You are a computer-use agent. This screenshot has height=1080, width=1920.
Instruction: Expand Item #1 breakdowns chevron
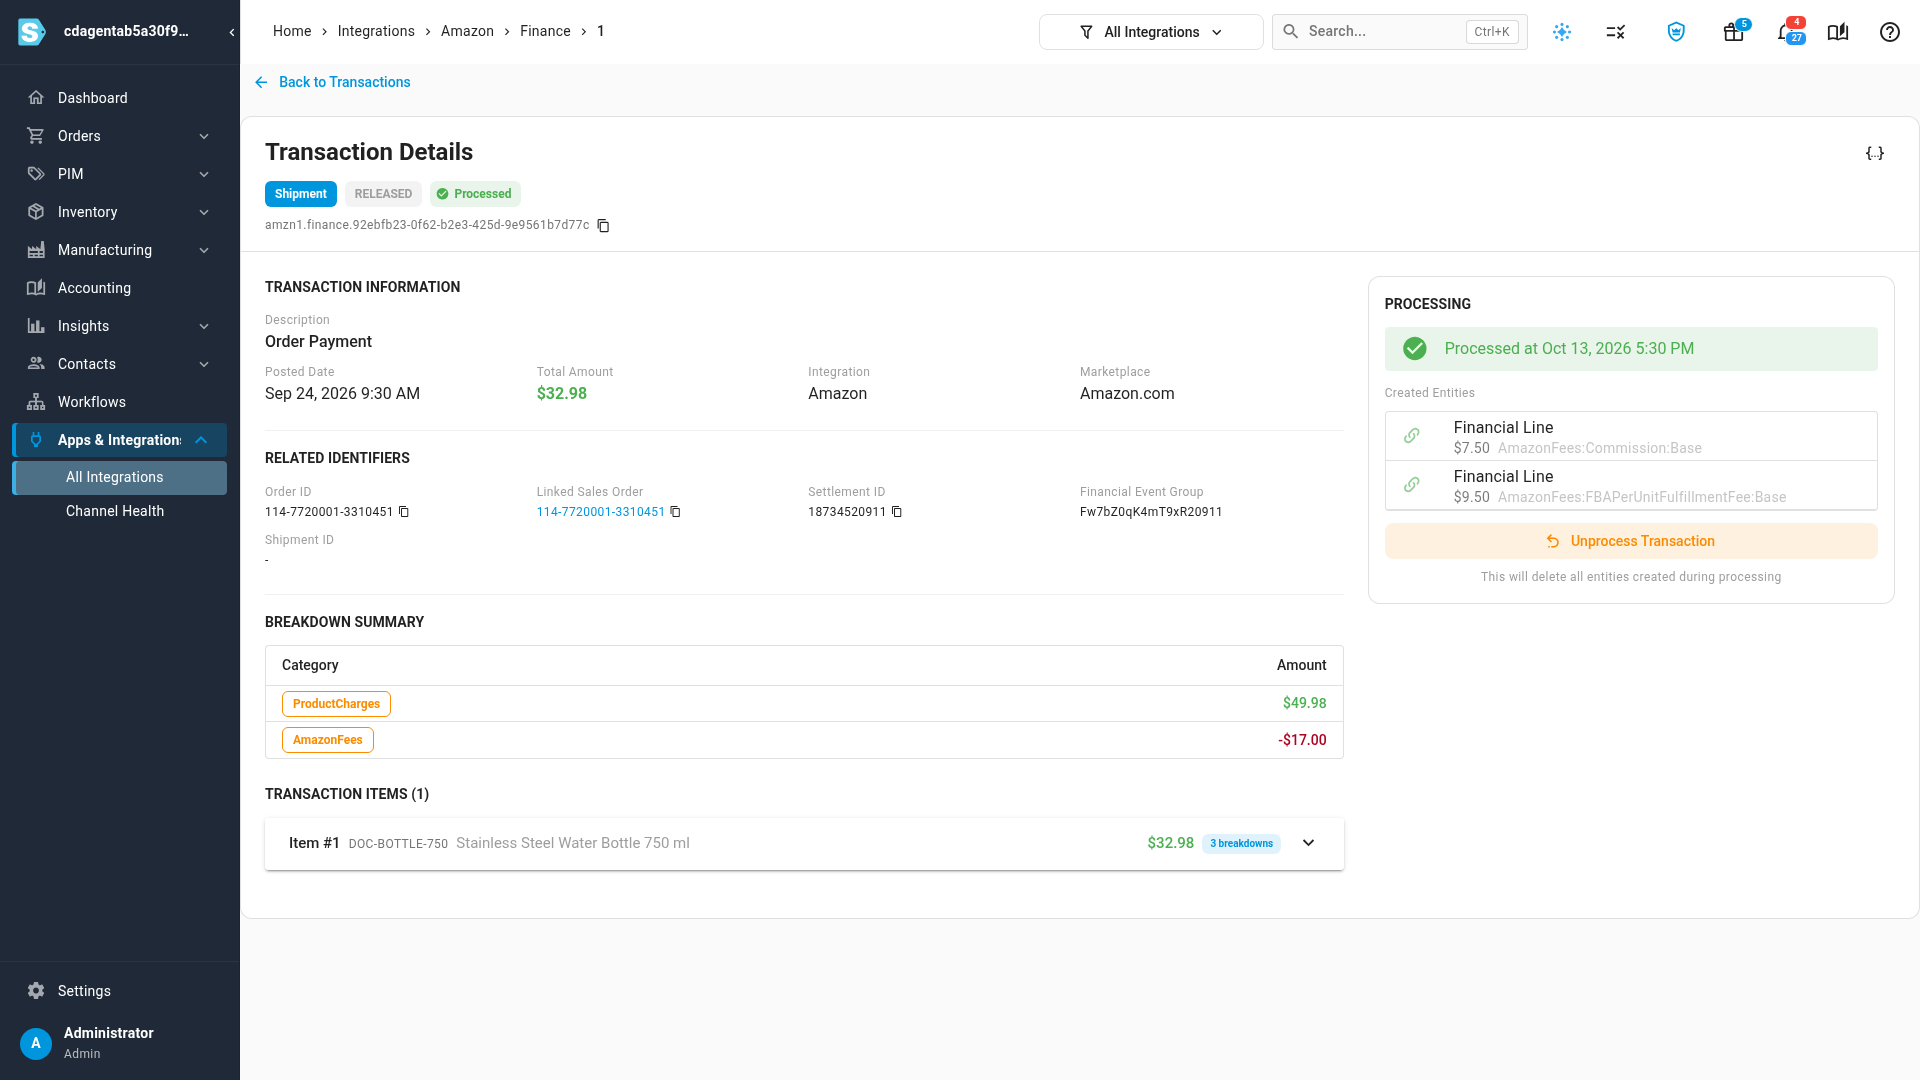pyautogui.click(x=1308, y=843)
